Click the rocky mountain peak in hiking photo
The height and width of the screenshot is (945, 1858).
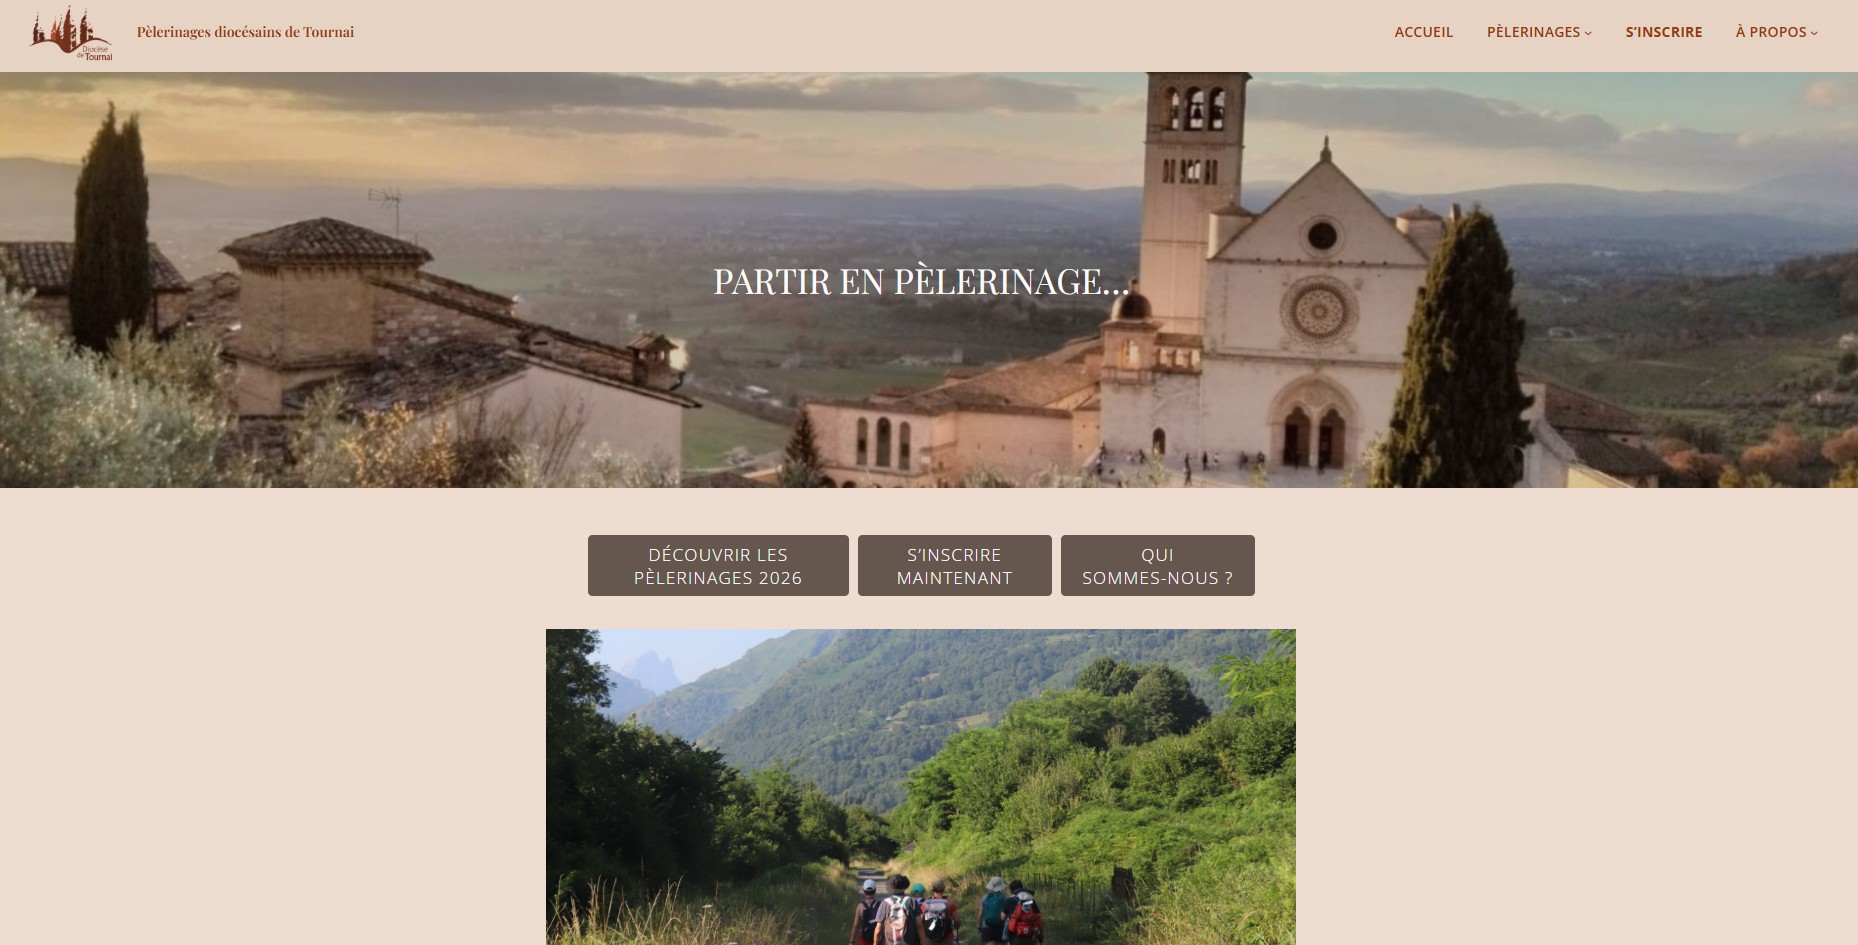point(648,667)
